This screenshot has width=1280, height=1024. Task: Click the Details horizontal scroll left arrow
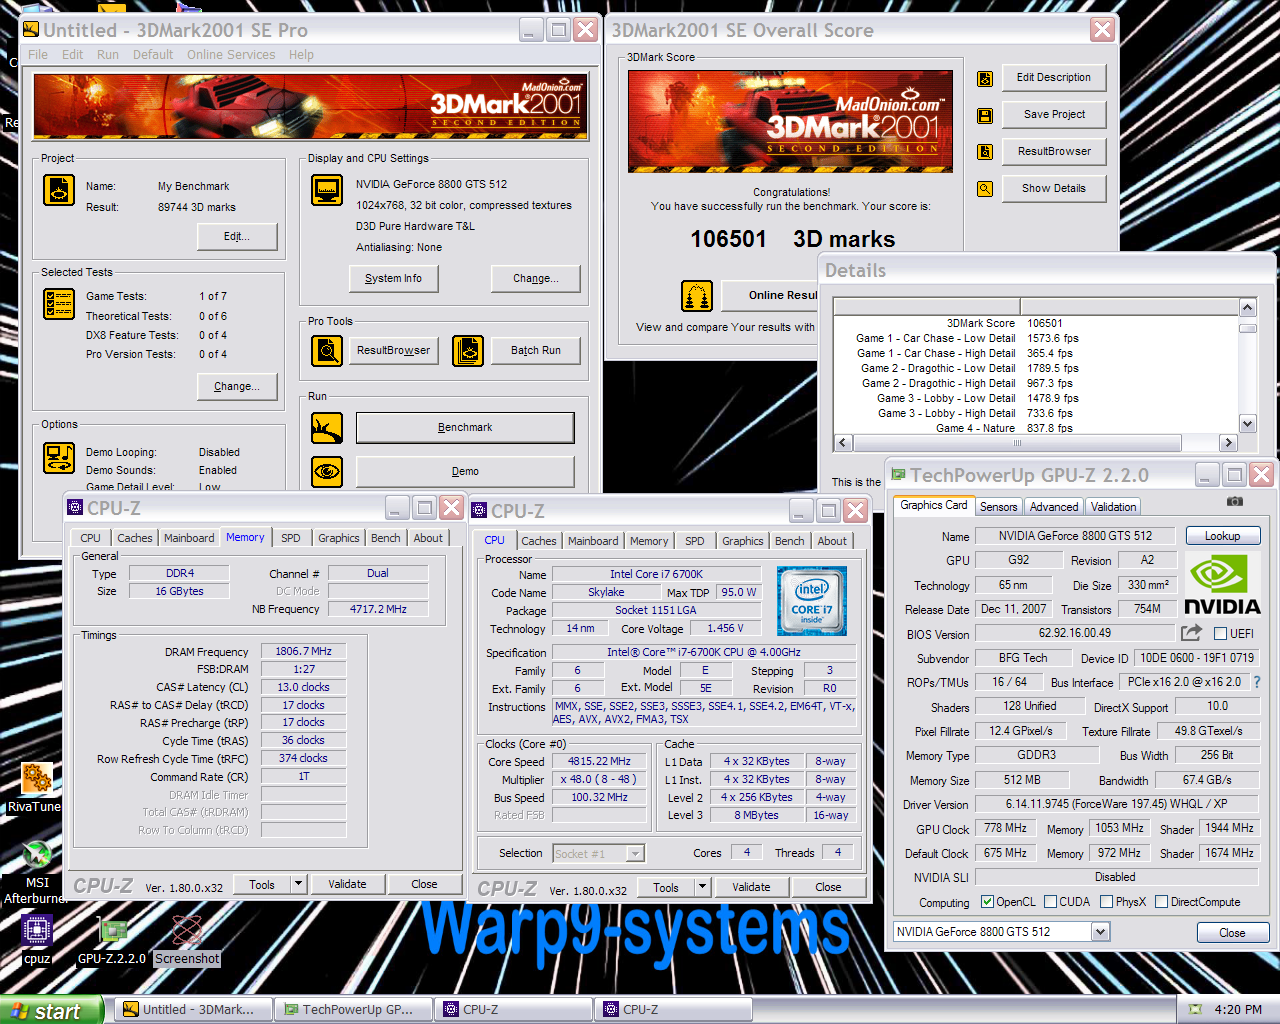842,443
